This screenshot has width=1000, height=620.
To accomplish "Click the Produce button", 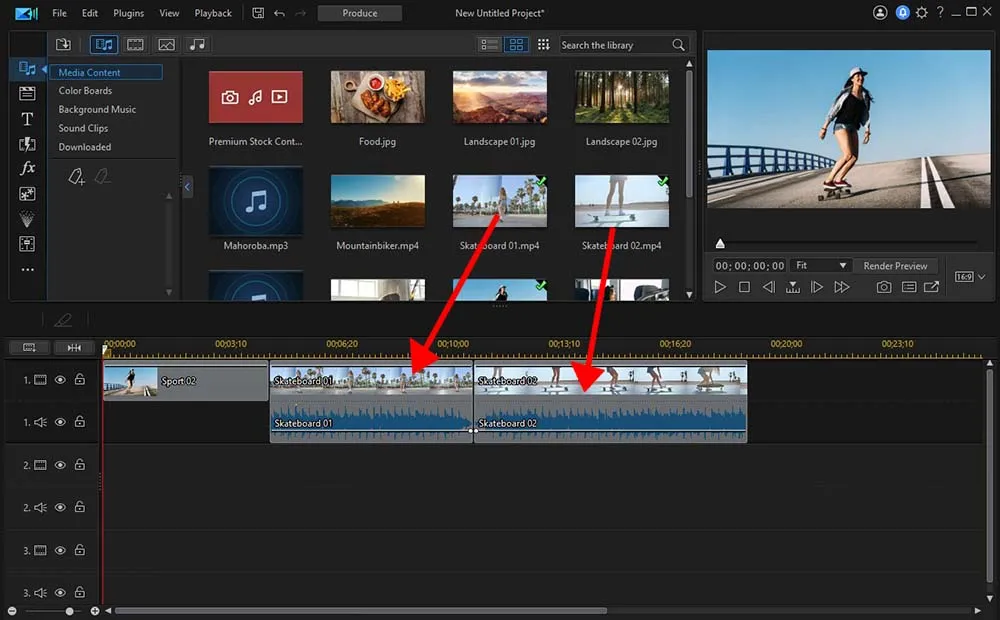I will [360, 13].
